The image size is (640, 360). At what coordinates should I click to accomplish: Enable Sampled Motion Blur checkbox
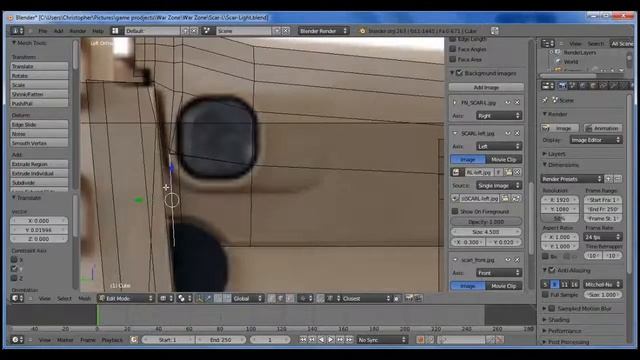click(552, 309)
